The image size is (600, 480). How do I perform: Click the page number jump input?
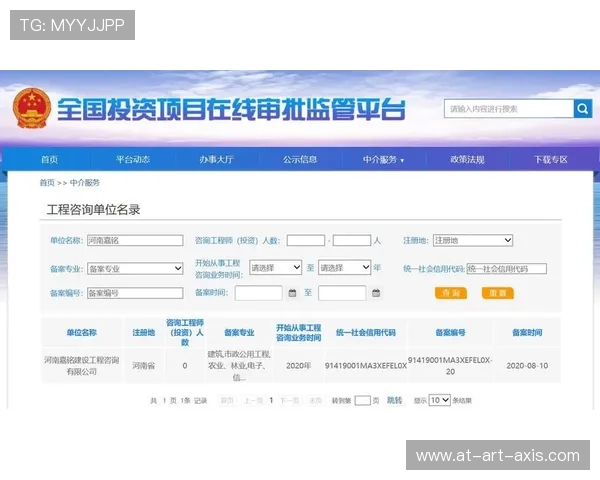click(362, 401)
